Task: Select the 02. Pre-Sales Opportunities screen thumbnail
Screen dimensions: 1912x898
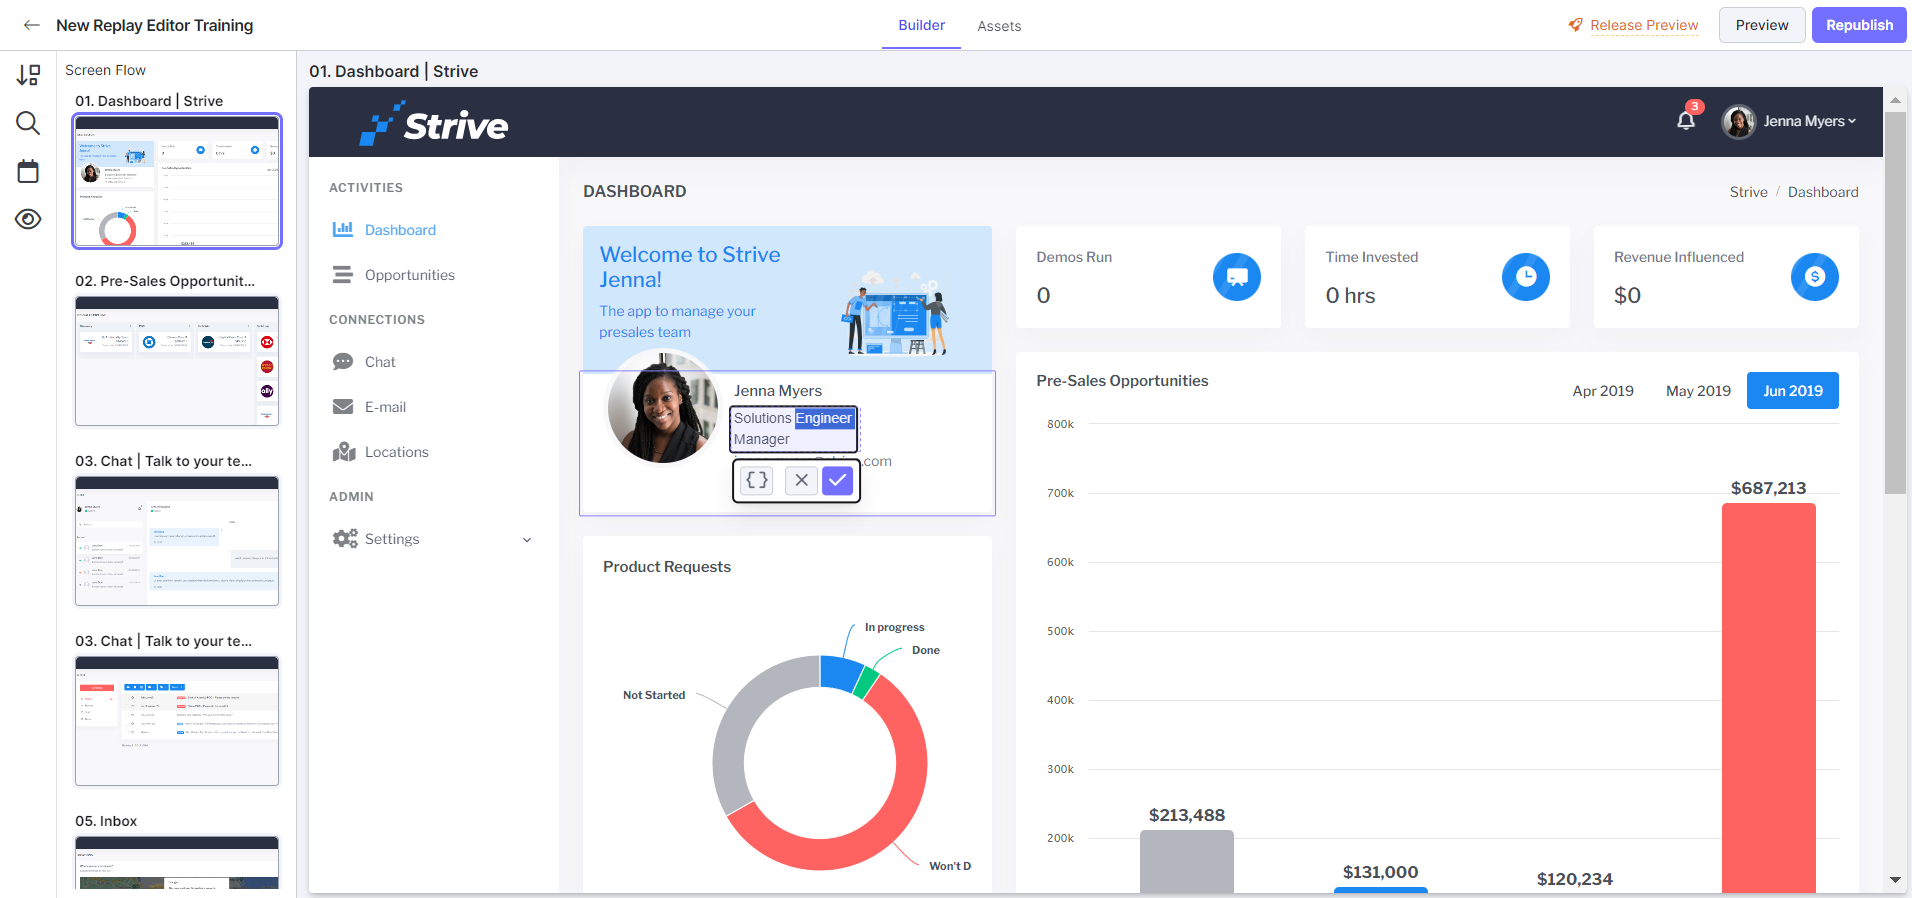Action: pos(177,361)
